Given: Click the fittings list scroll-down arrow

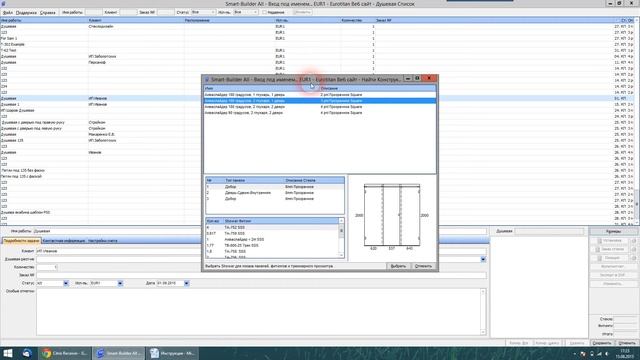Looking at the screenshot, I should point(341,255).
